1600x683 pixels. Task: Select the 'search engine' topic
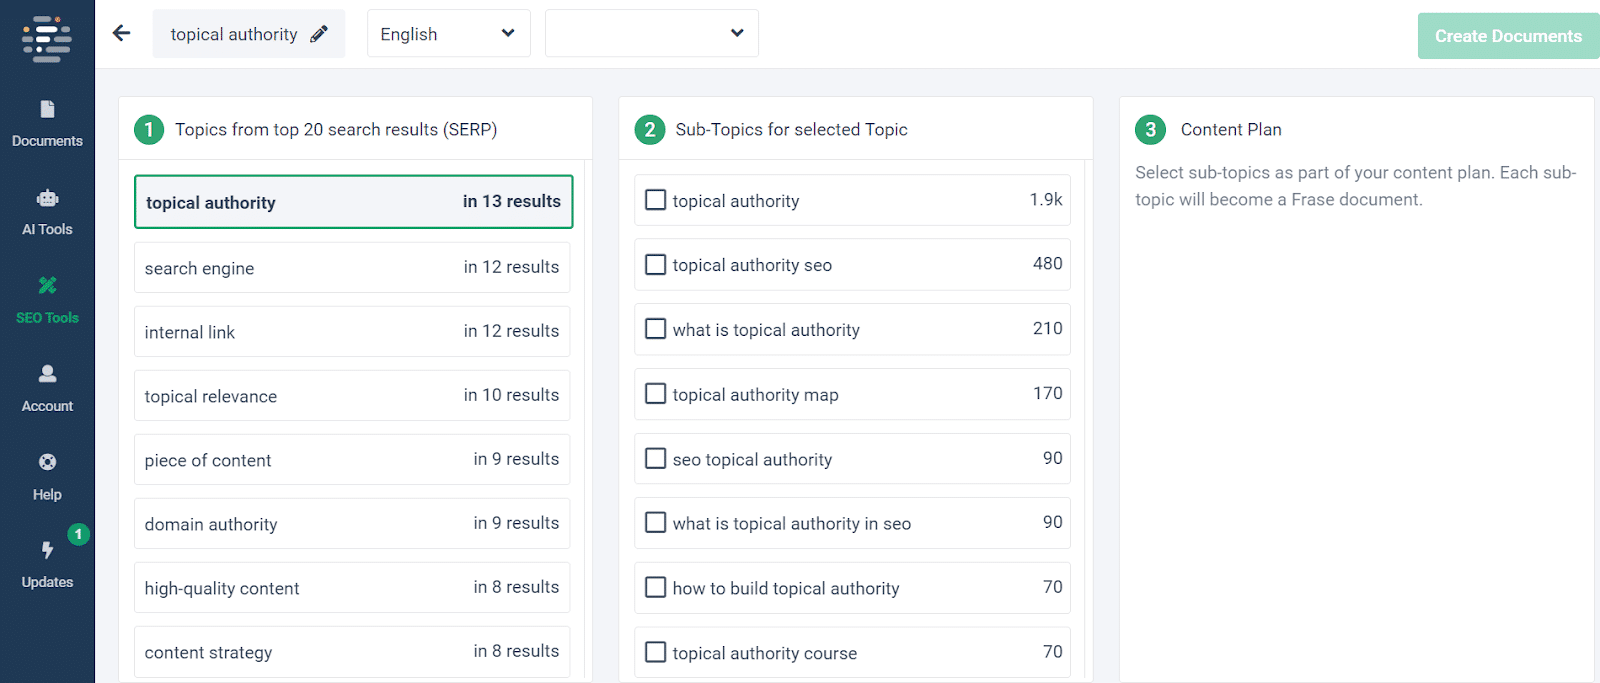[x=352, y=267]
